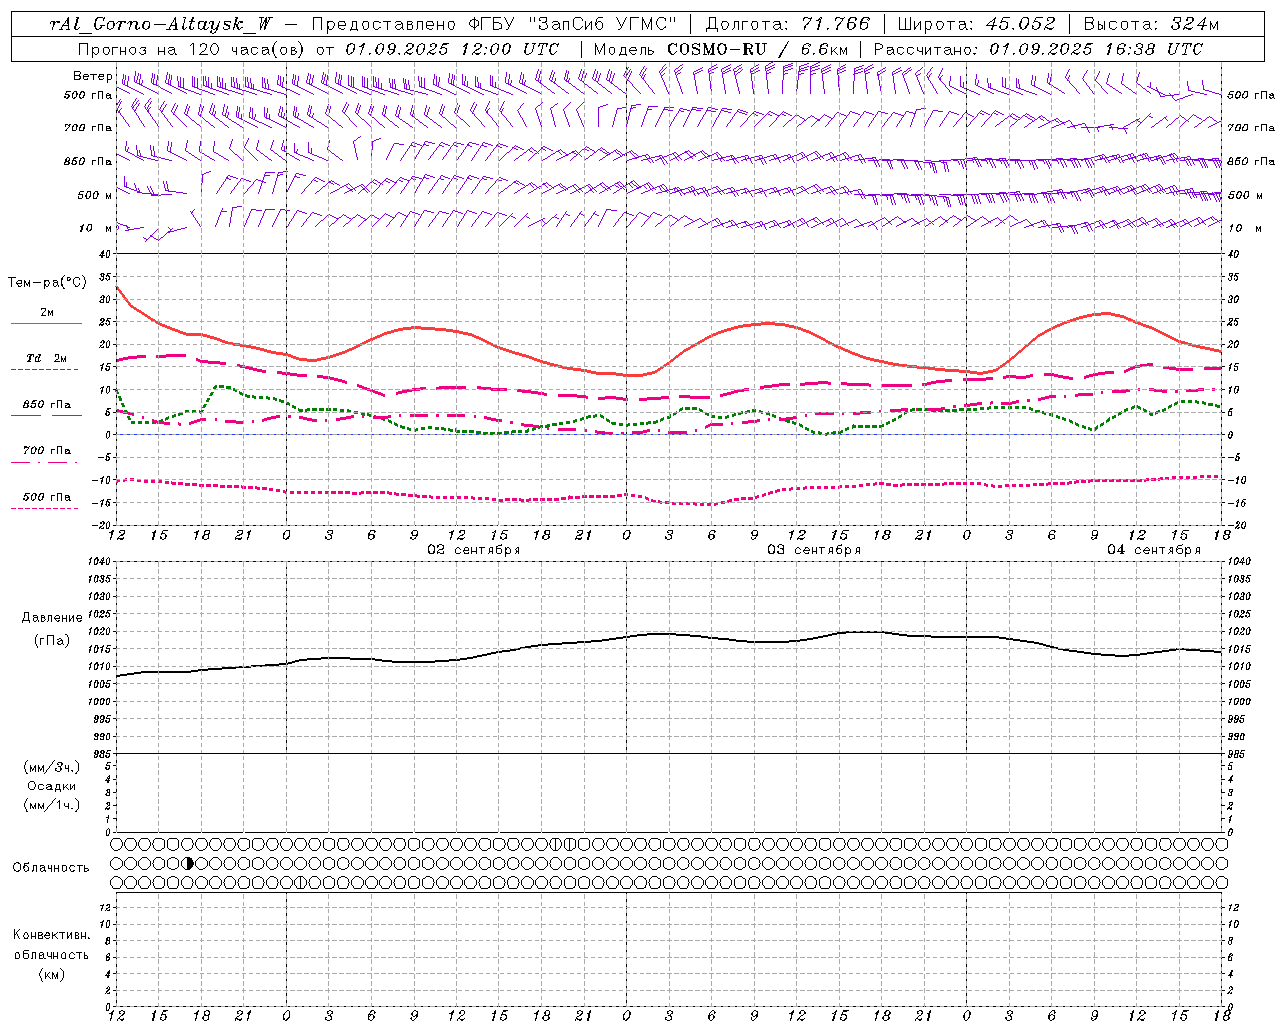
Task: Click the Конвективн. convective cloud label
Action: pos(51,935)
